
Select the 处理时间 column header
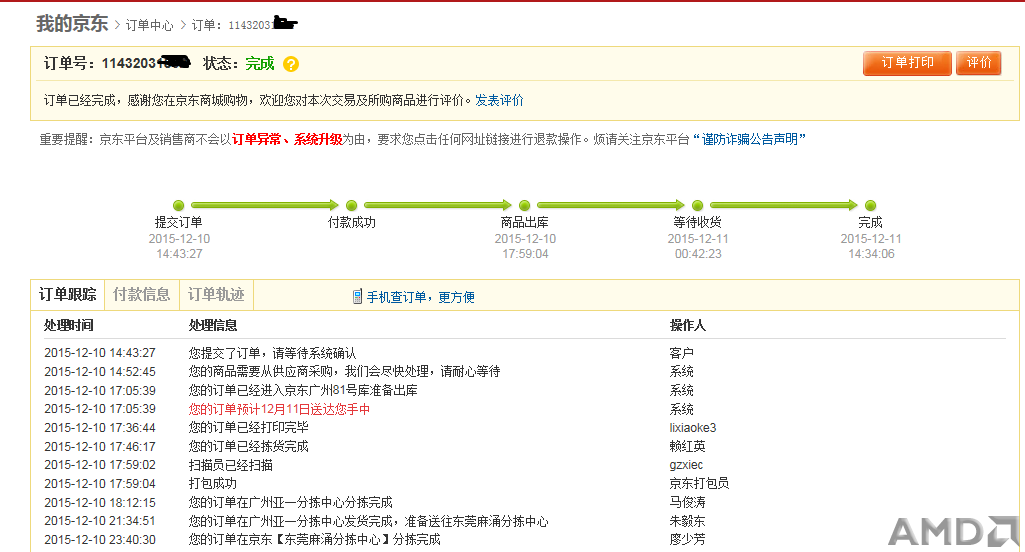click(69, 325)
